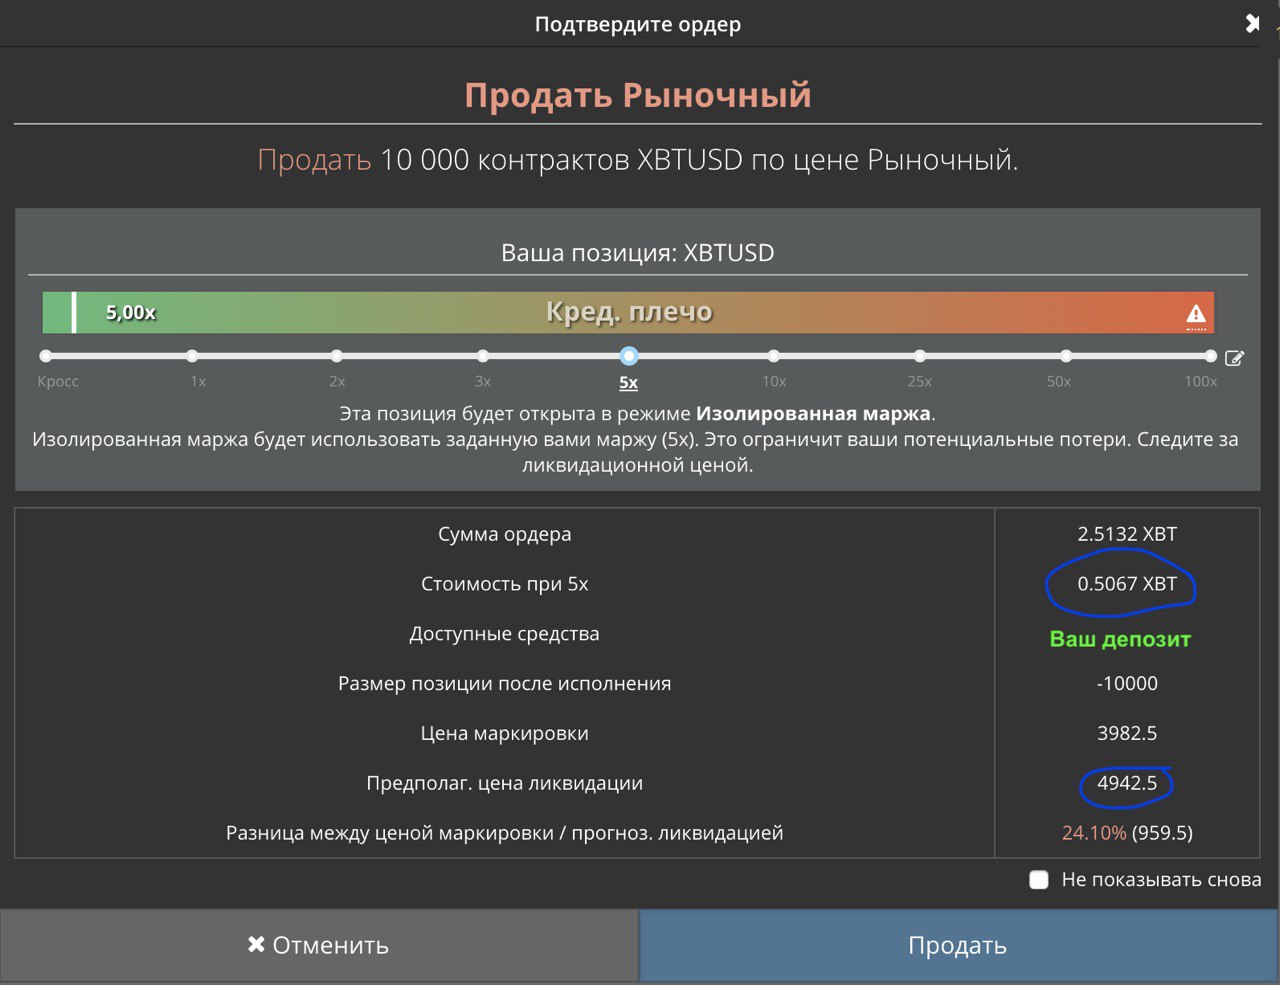Click the Кред. плечо leverage bar
Viewport: 1280px width, 985px height.
click(x=630, y=312)
